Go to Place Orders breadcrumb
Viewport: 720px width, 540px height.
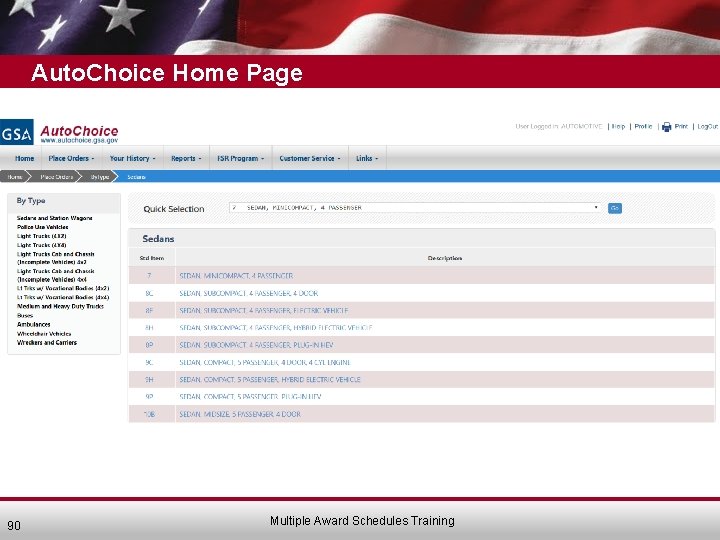56,177
